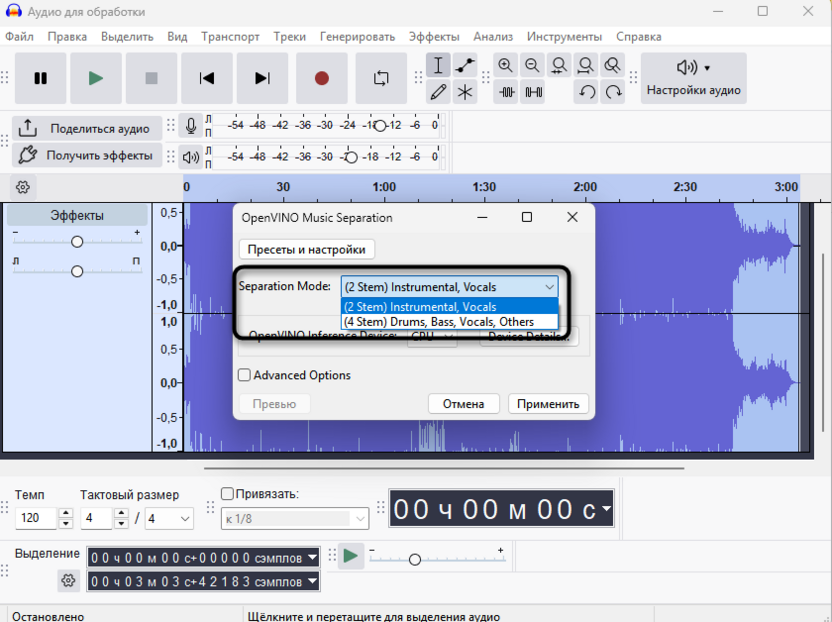Open timeline options gear icon

pos(23,187)
